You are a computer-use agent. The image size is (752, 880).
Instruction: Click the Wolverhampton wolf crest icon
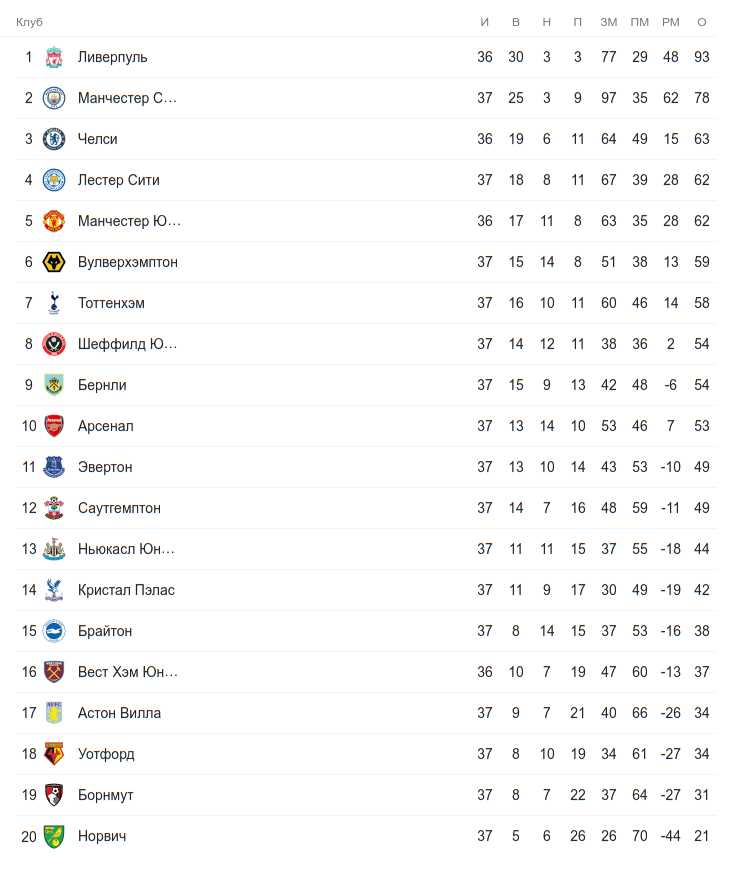coord(54,262)
